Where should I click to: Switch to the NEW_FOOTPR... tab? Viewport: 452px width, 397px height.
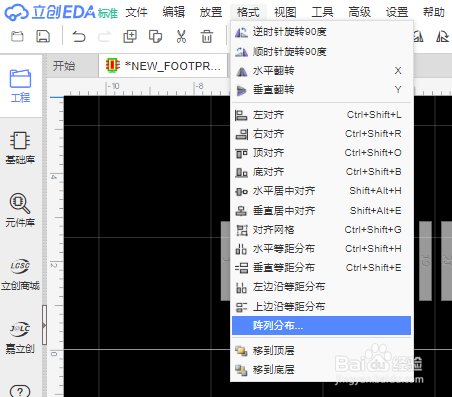pos(163,66)
